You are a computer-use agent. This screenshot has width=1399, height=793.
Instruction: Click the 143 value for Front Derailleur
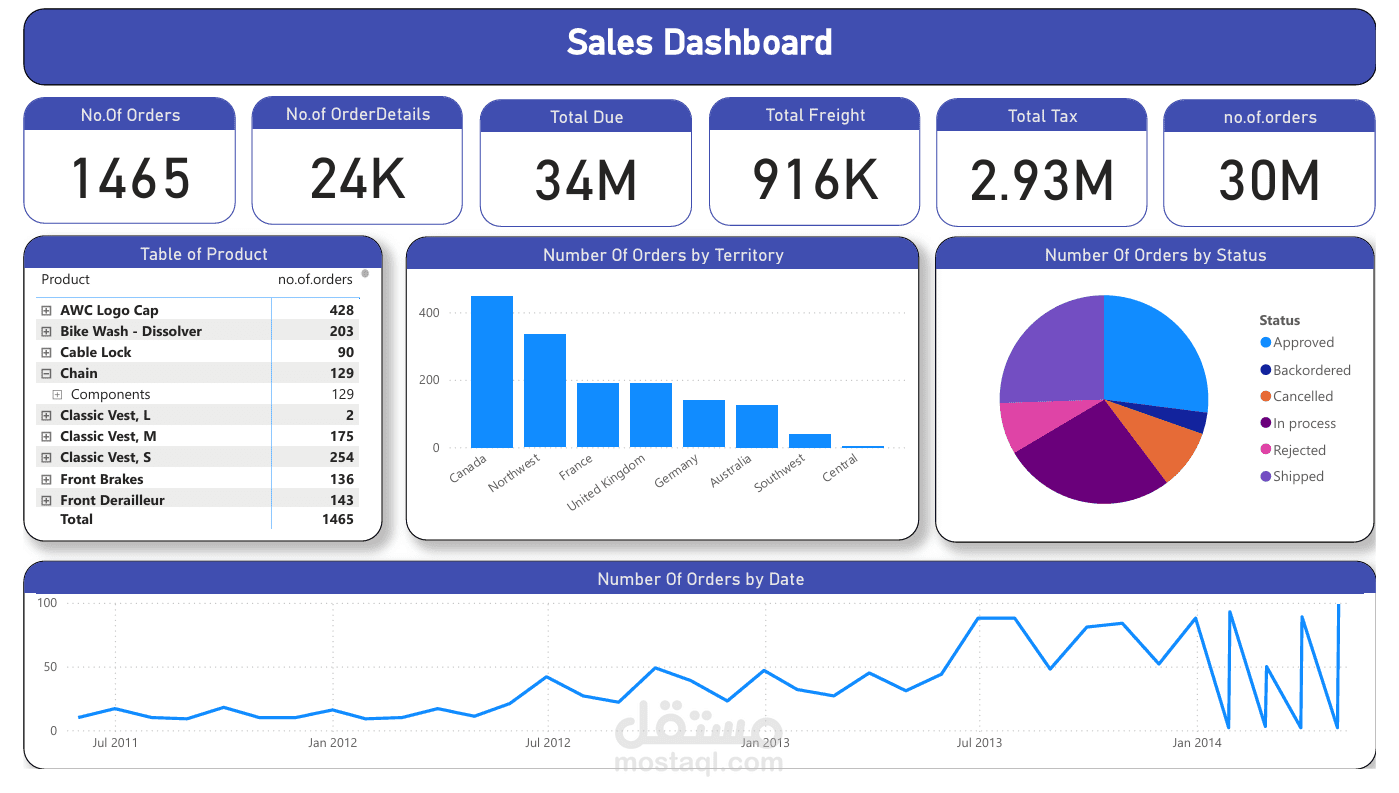click(341, 500)
